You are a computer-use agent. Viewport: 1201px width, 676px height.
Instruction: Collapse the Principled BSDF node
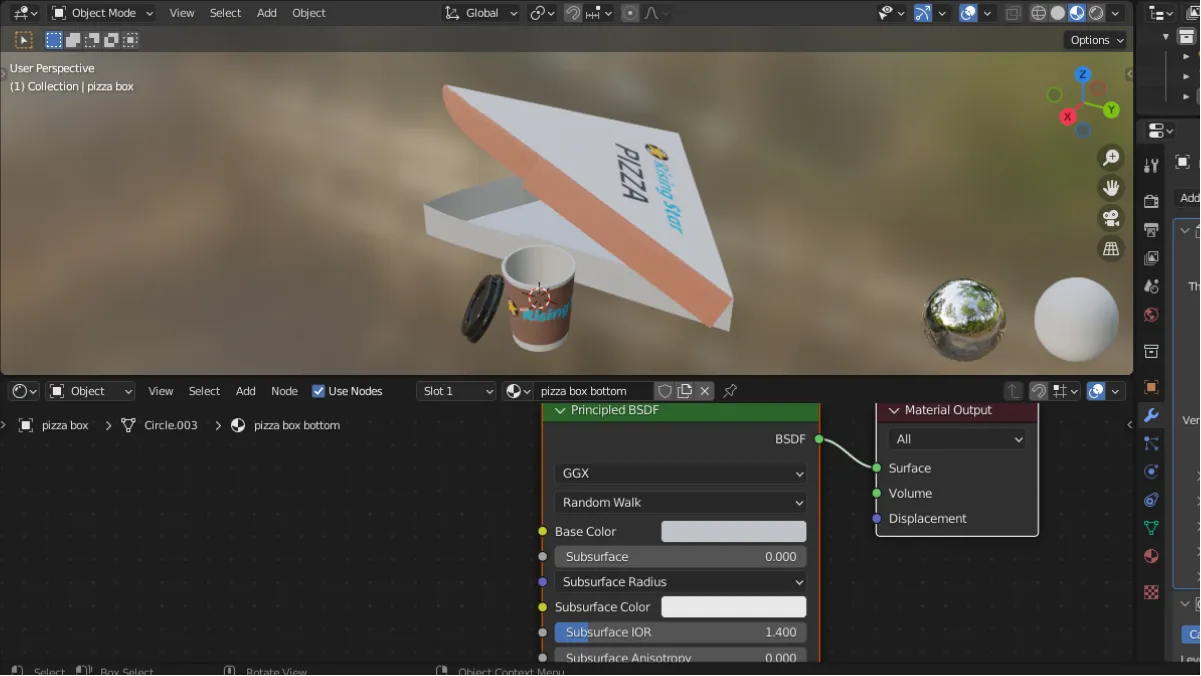tap(560, 410)
